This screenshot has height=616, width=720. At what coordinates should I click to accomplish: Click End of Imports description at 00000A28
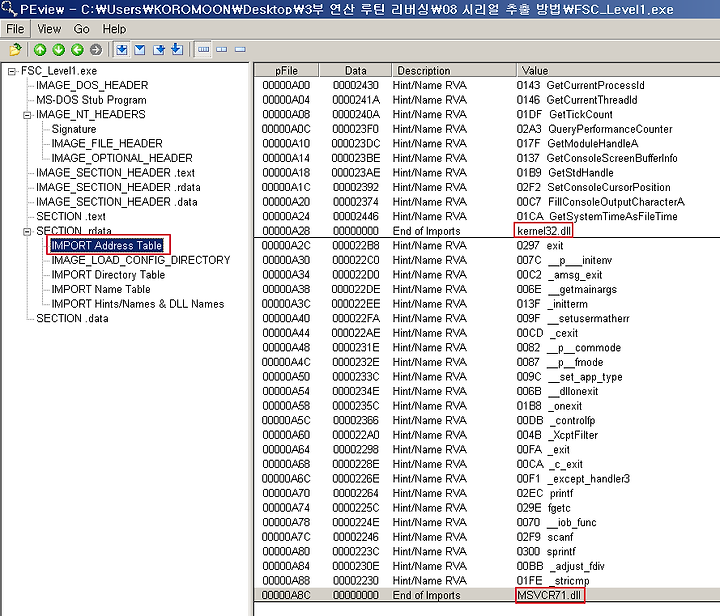click(x=426, y=231)
